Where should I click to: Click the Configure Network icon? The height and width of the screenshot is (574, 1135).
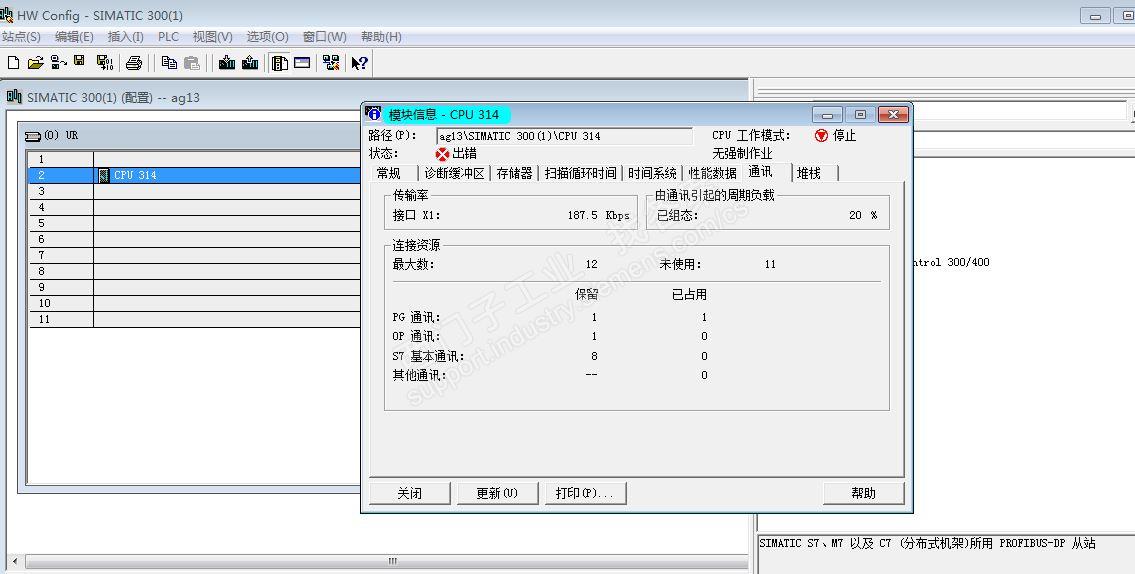coord(332,63)
